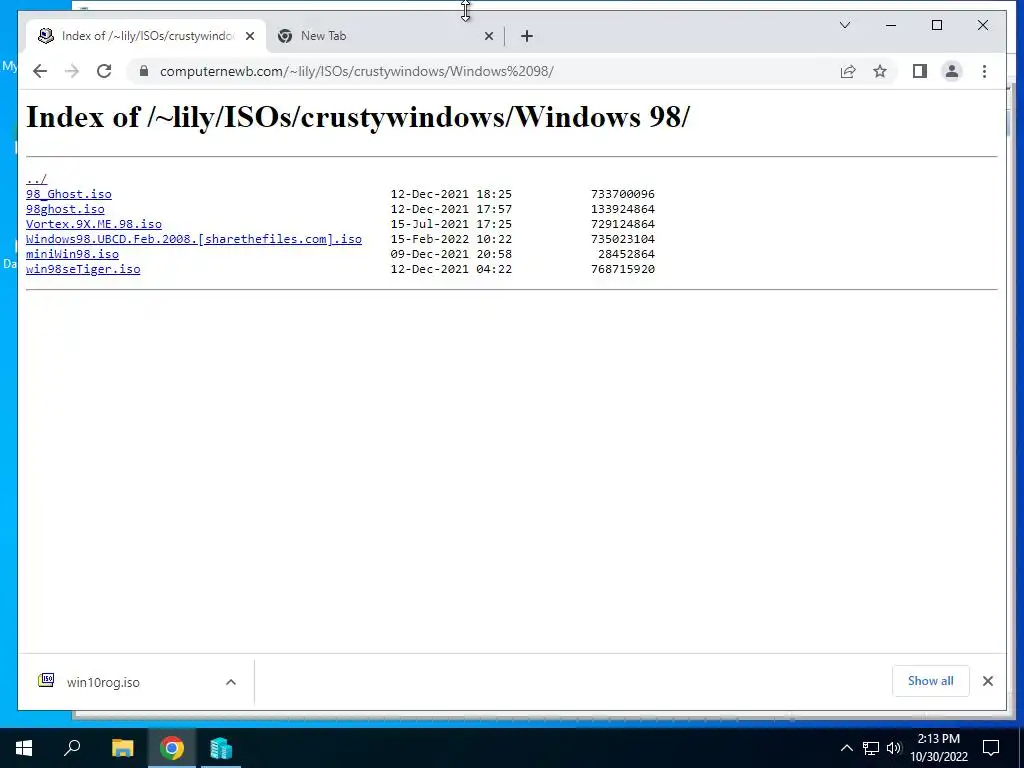The height and width of the screenshot is (768, 1024).
Task: Select size 735023104 text
Action: click(622, 239)
